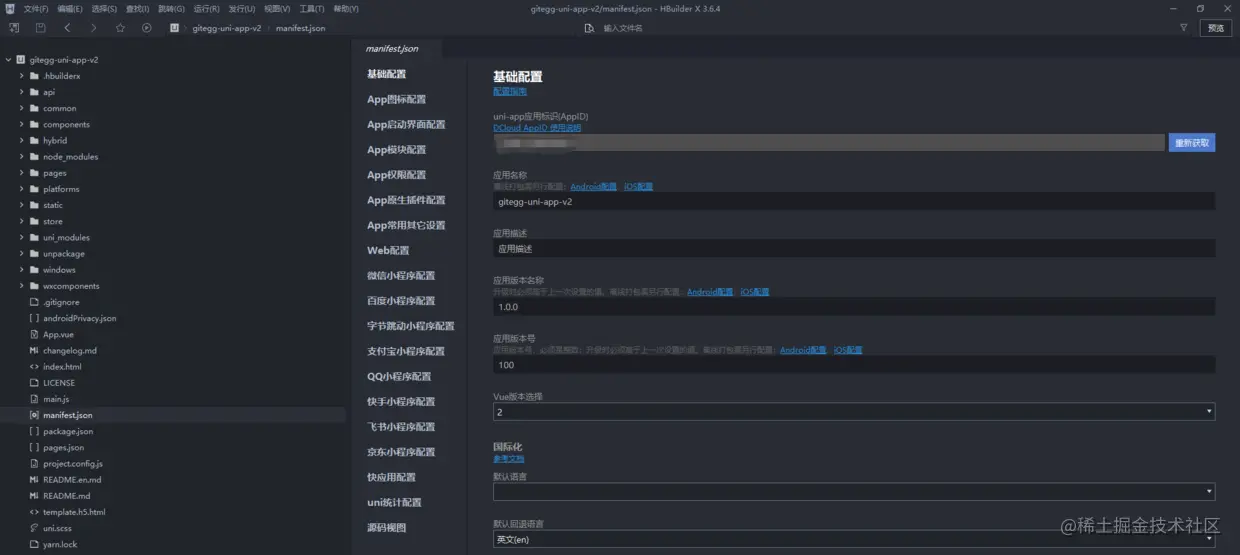Image resolution: width=1240 pixels, height=555 pixels.
Task: Click the static folder icon
Action: (34, 205)
